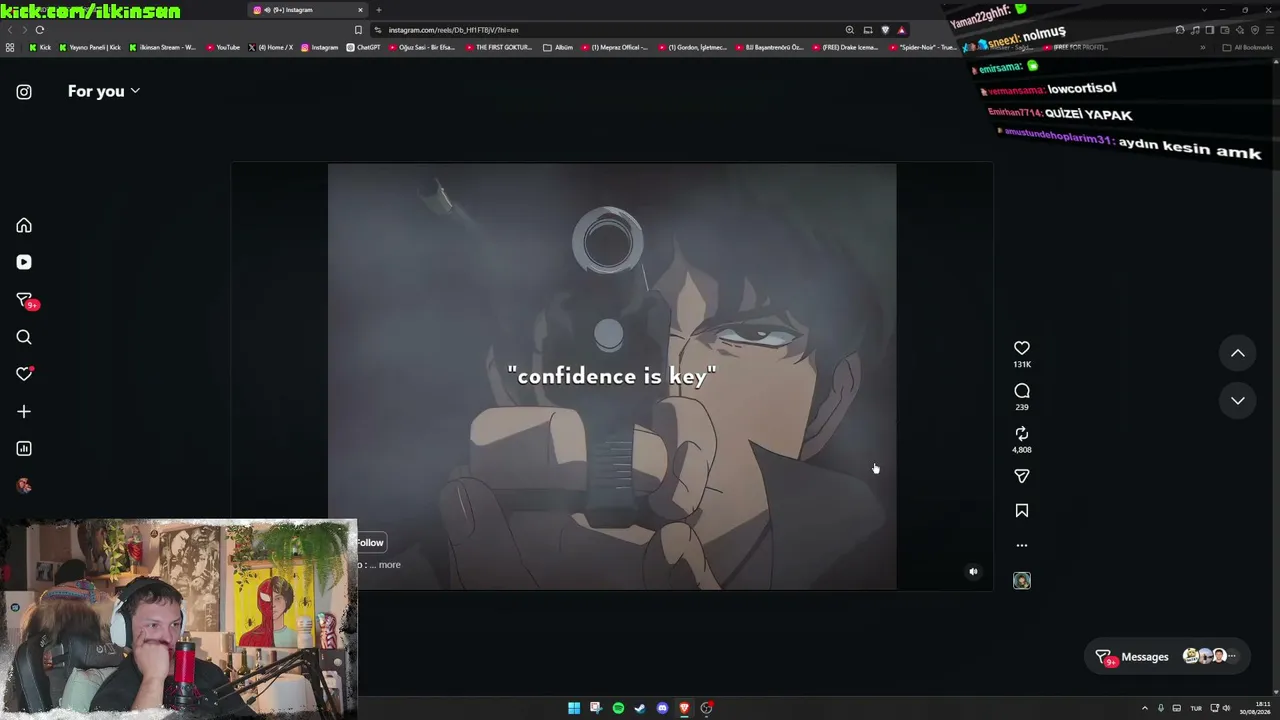Open the dashboard chart icon in the sidebar
This screenshot has width=1280, height=720.
[24, 449]
